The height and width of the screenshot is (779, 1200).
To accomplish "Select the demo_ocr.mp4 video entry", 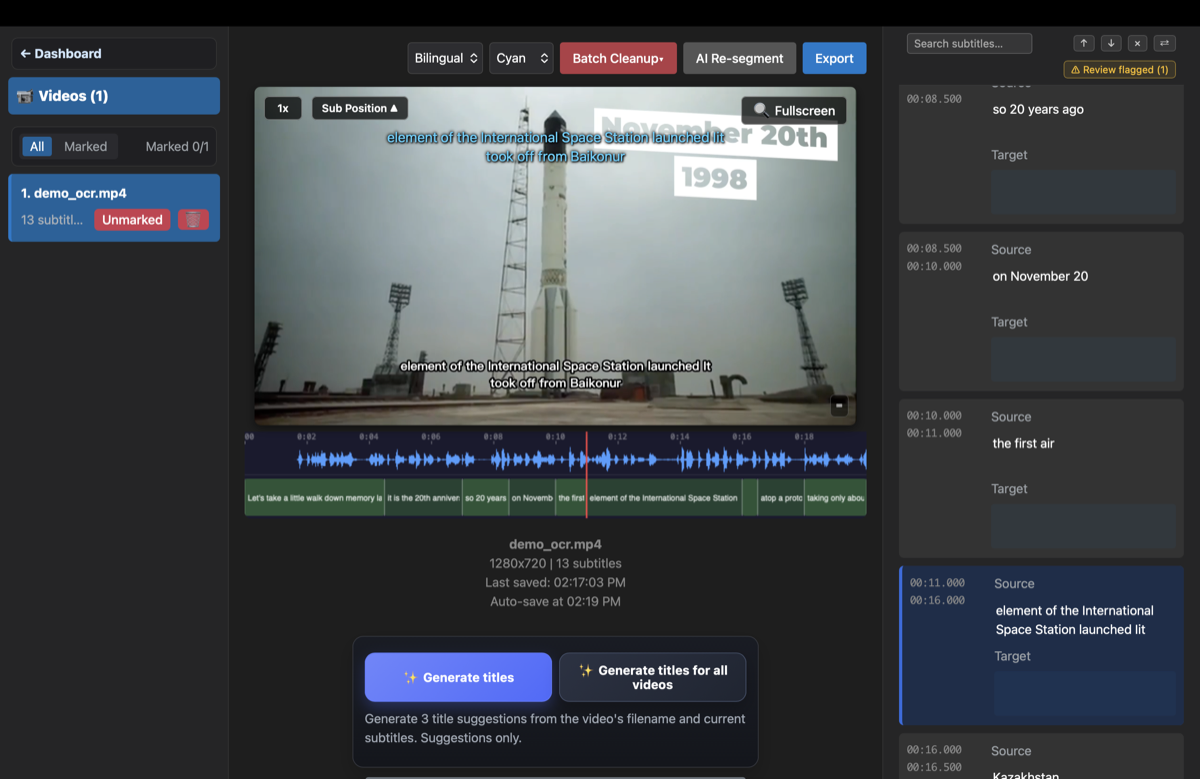I will pyautogui.click(x=114, y=207).
